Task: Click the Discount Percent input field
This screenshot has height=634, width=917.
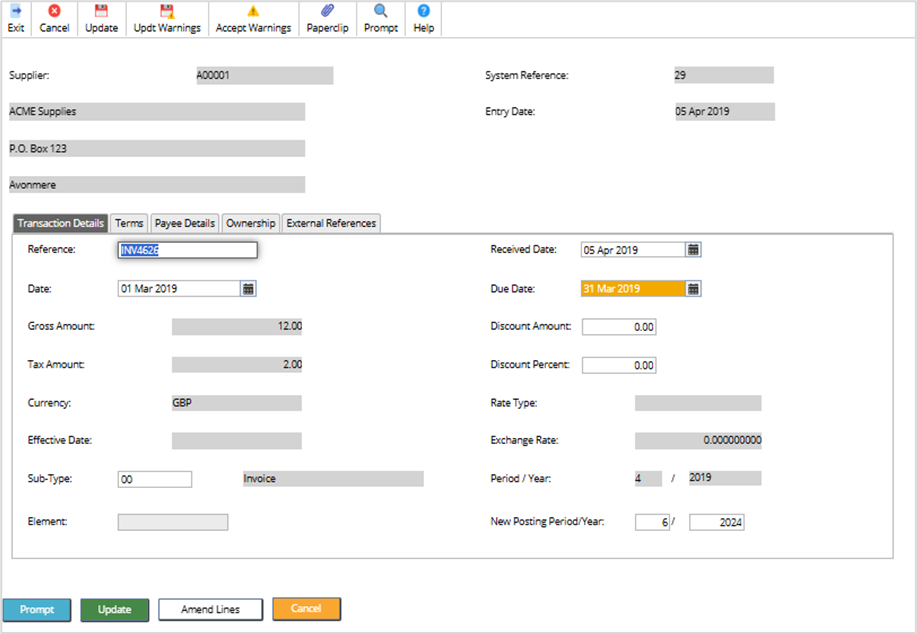Action: [619, 365]
